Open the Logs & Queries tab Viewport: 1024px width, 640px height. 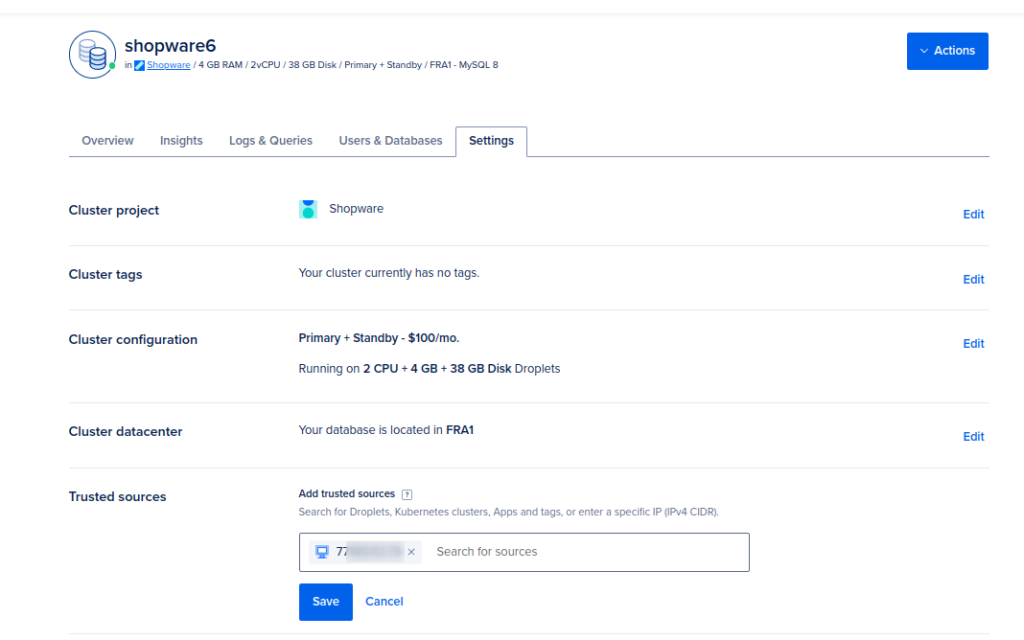point(270,141)
